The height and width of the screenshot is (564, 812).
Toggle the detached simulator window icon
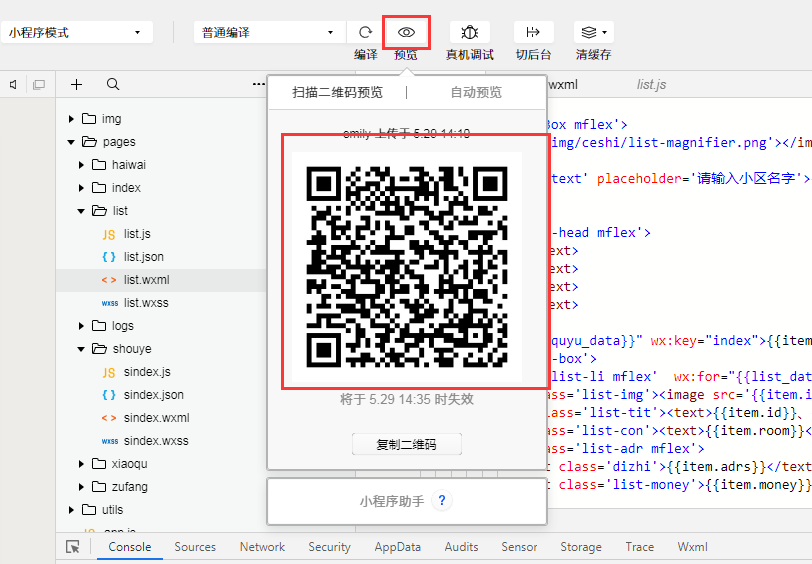(39, 84)
